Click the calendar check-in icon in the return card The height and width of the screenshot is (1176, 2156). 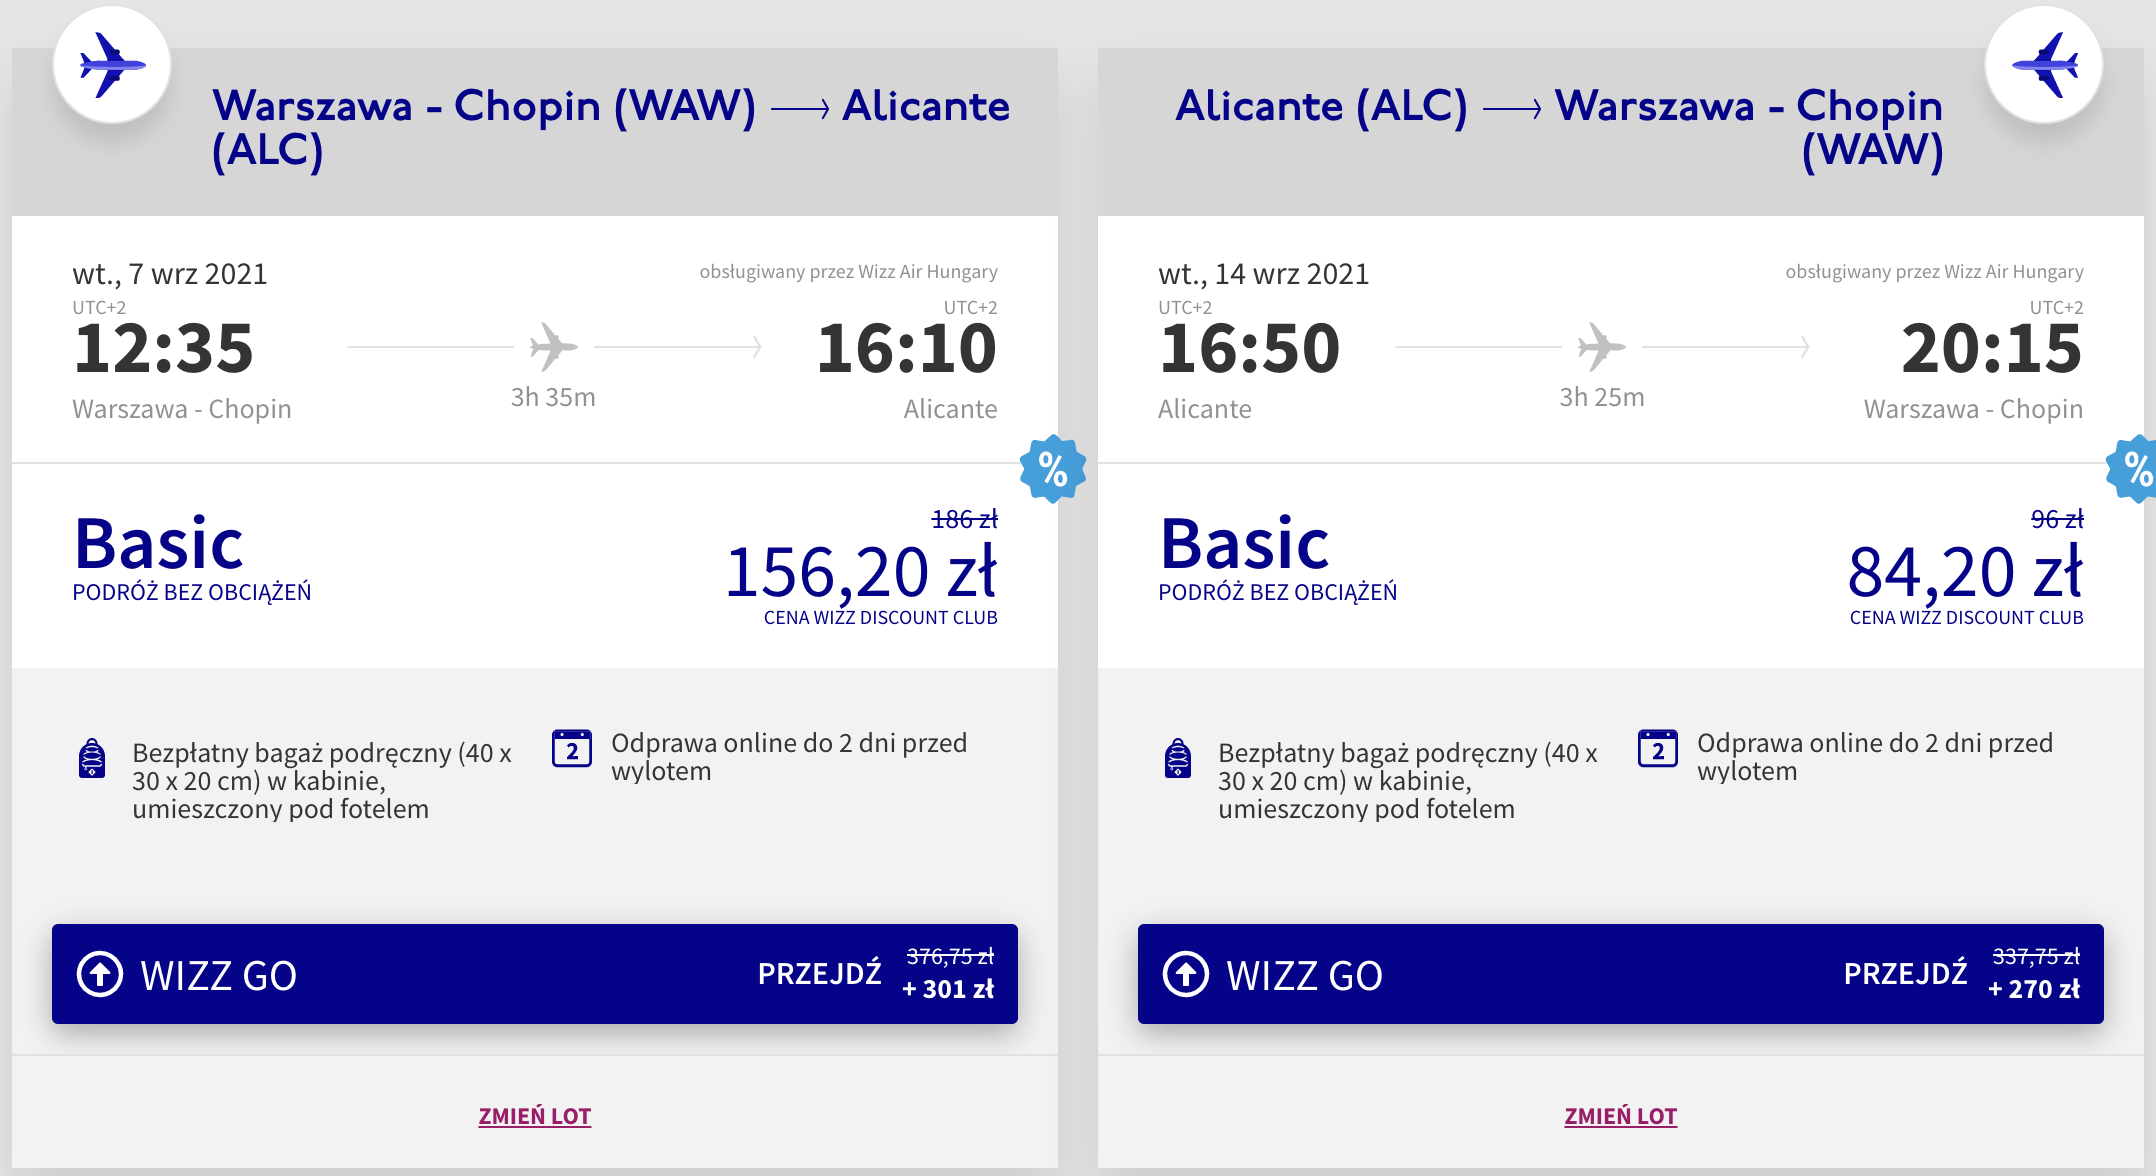tap(1658, 748)
